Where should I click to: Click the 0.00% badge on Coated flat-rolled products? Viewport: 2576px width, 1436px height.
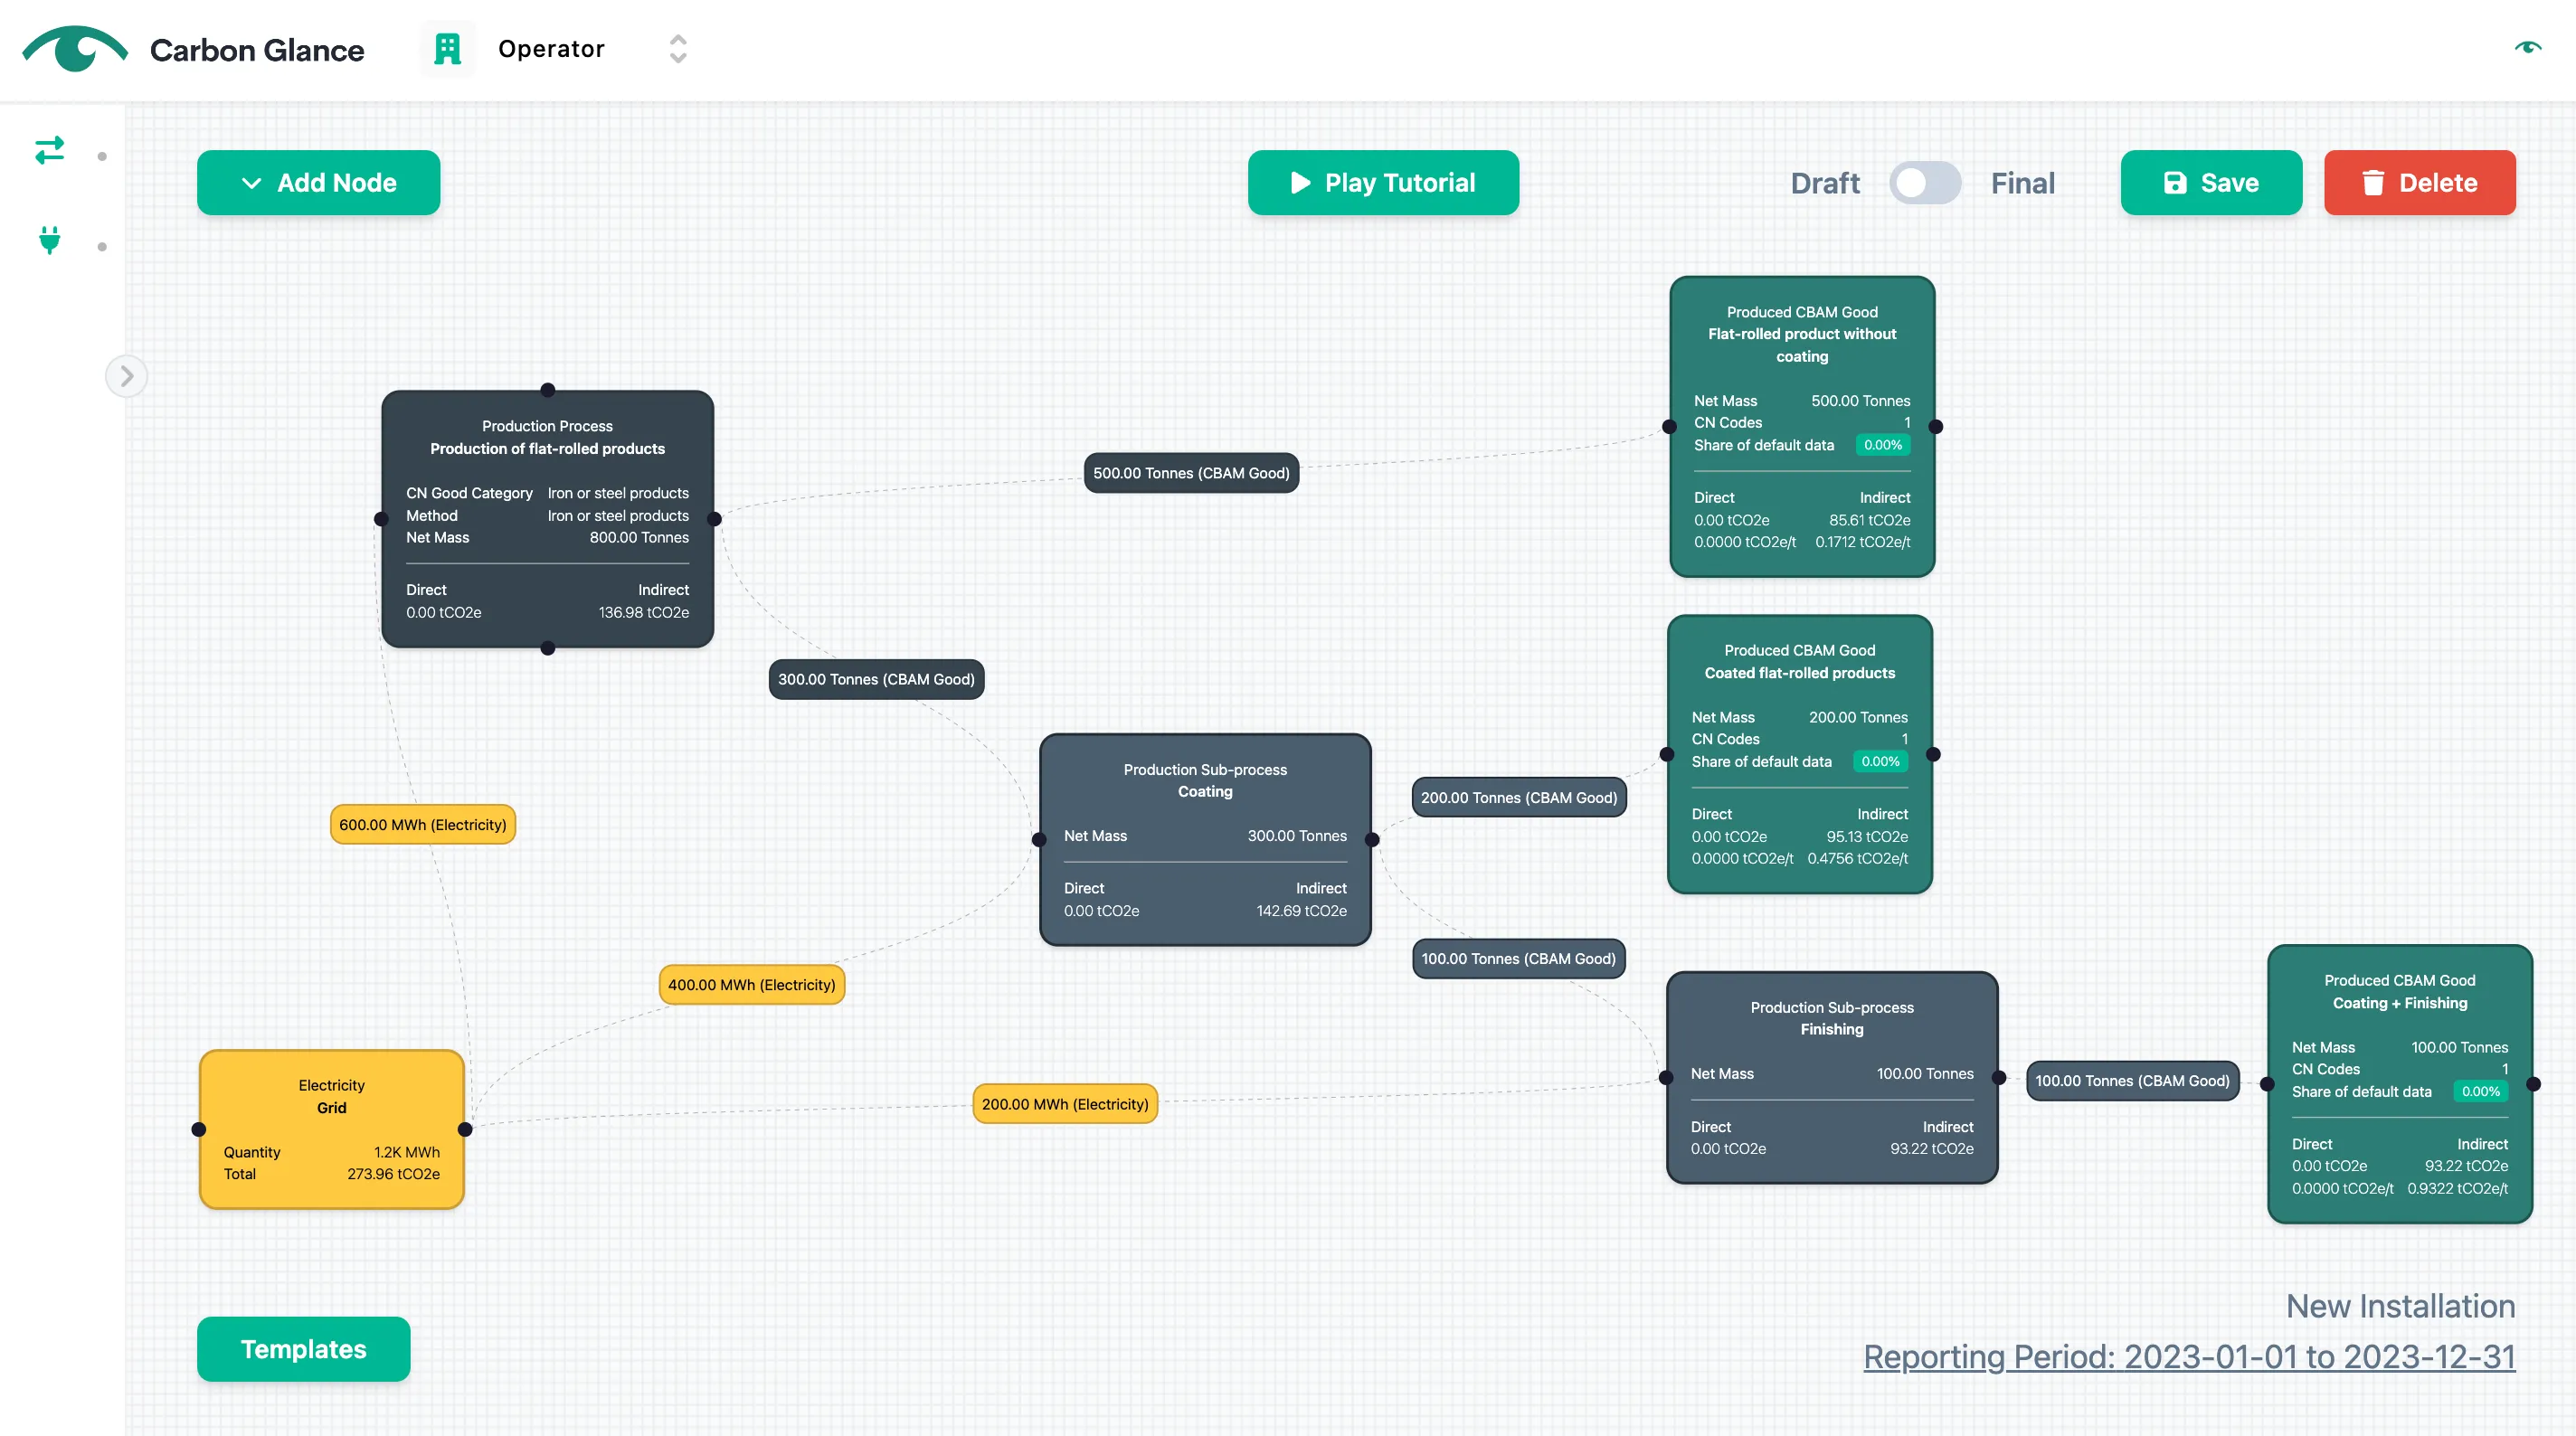pos(1880,762)
